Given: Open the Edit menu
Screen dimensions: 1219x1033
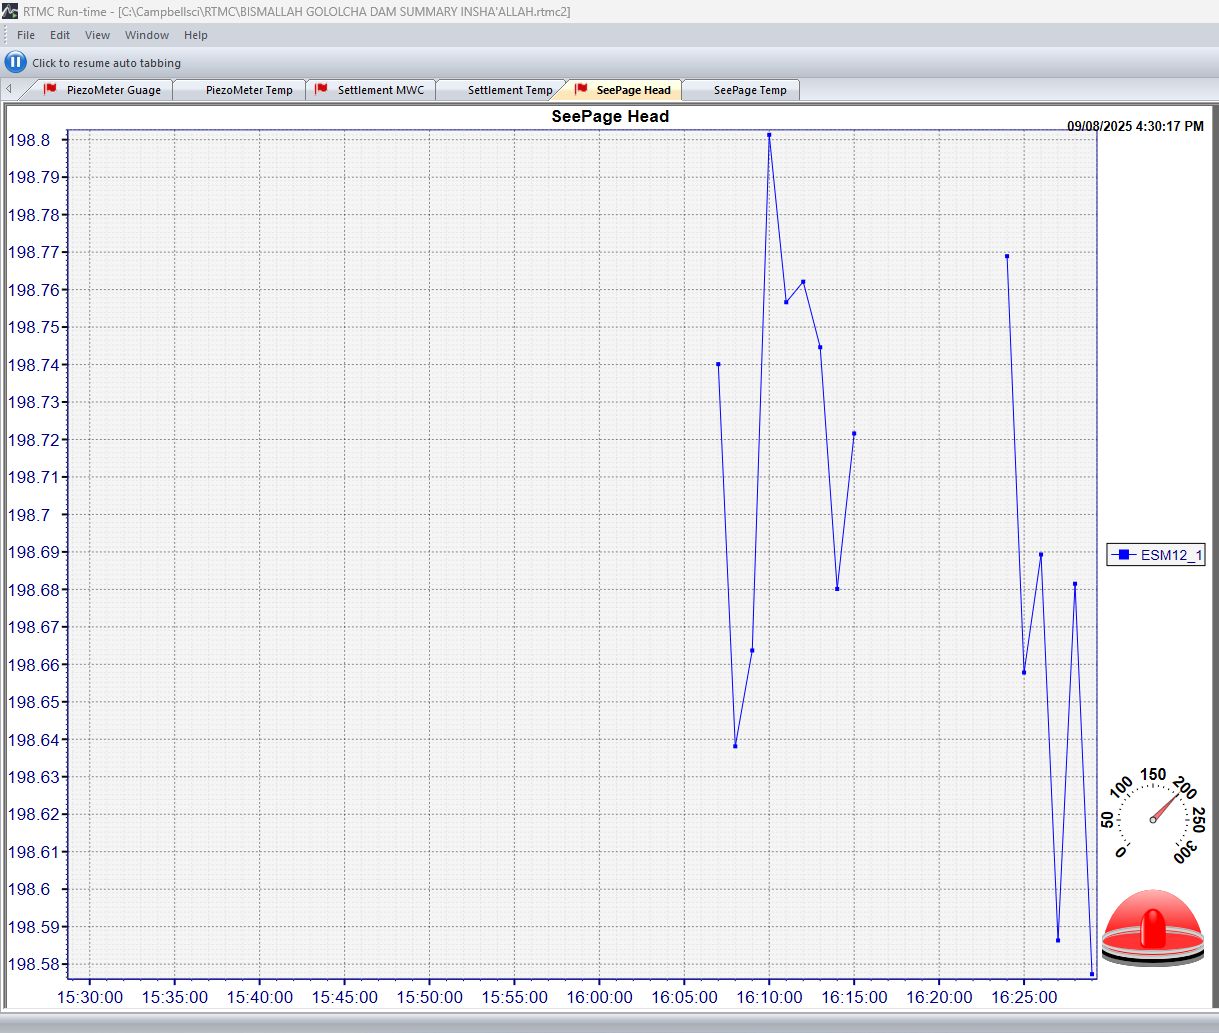Looking at the screenshot, I should [60, 35].
